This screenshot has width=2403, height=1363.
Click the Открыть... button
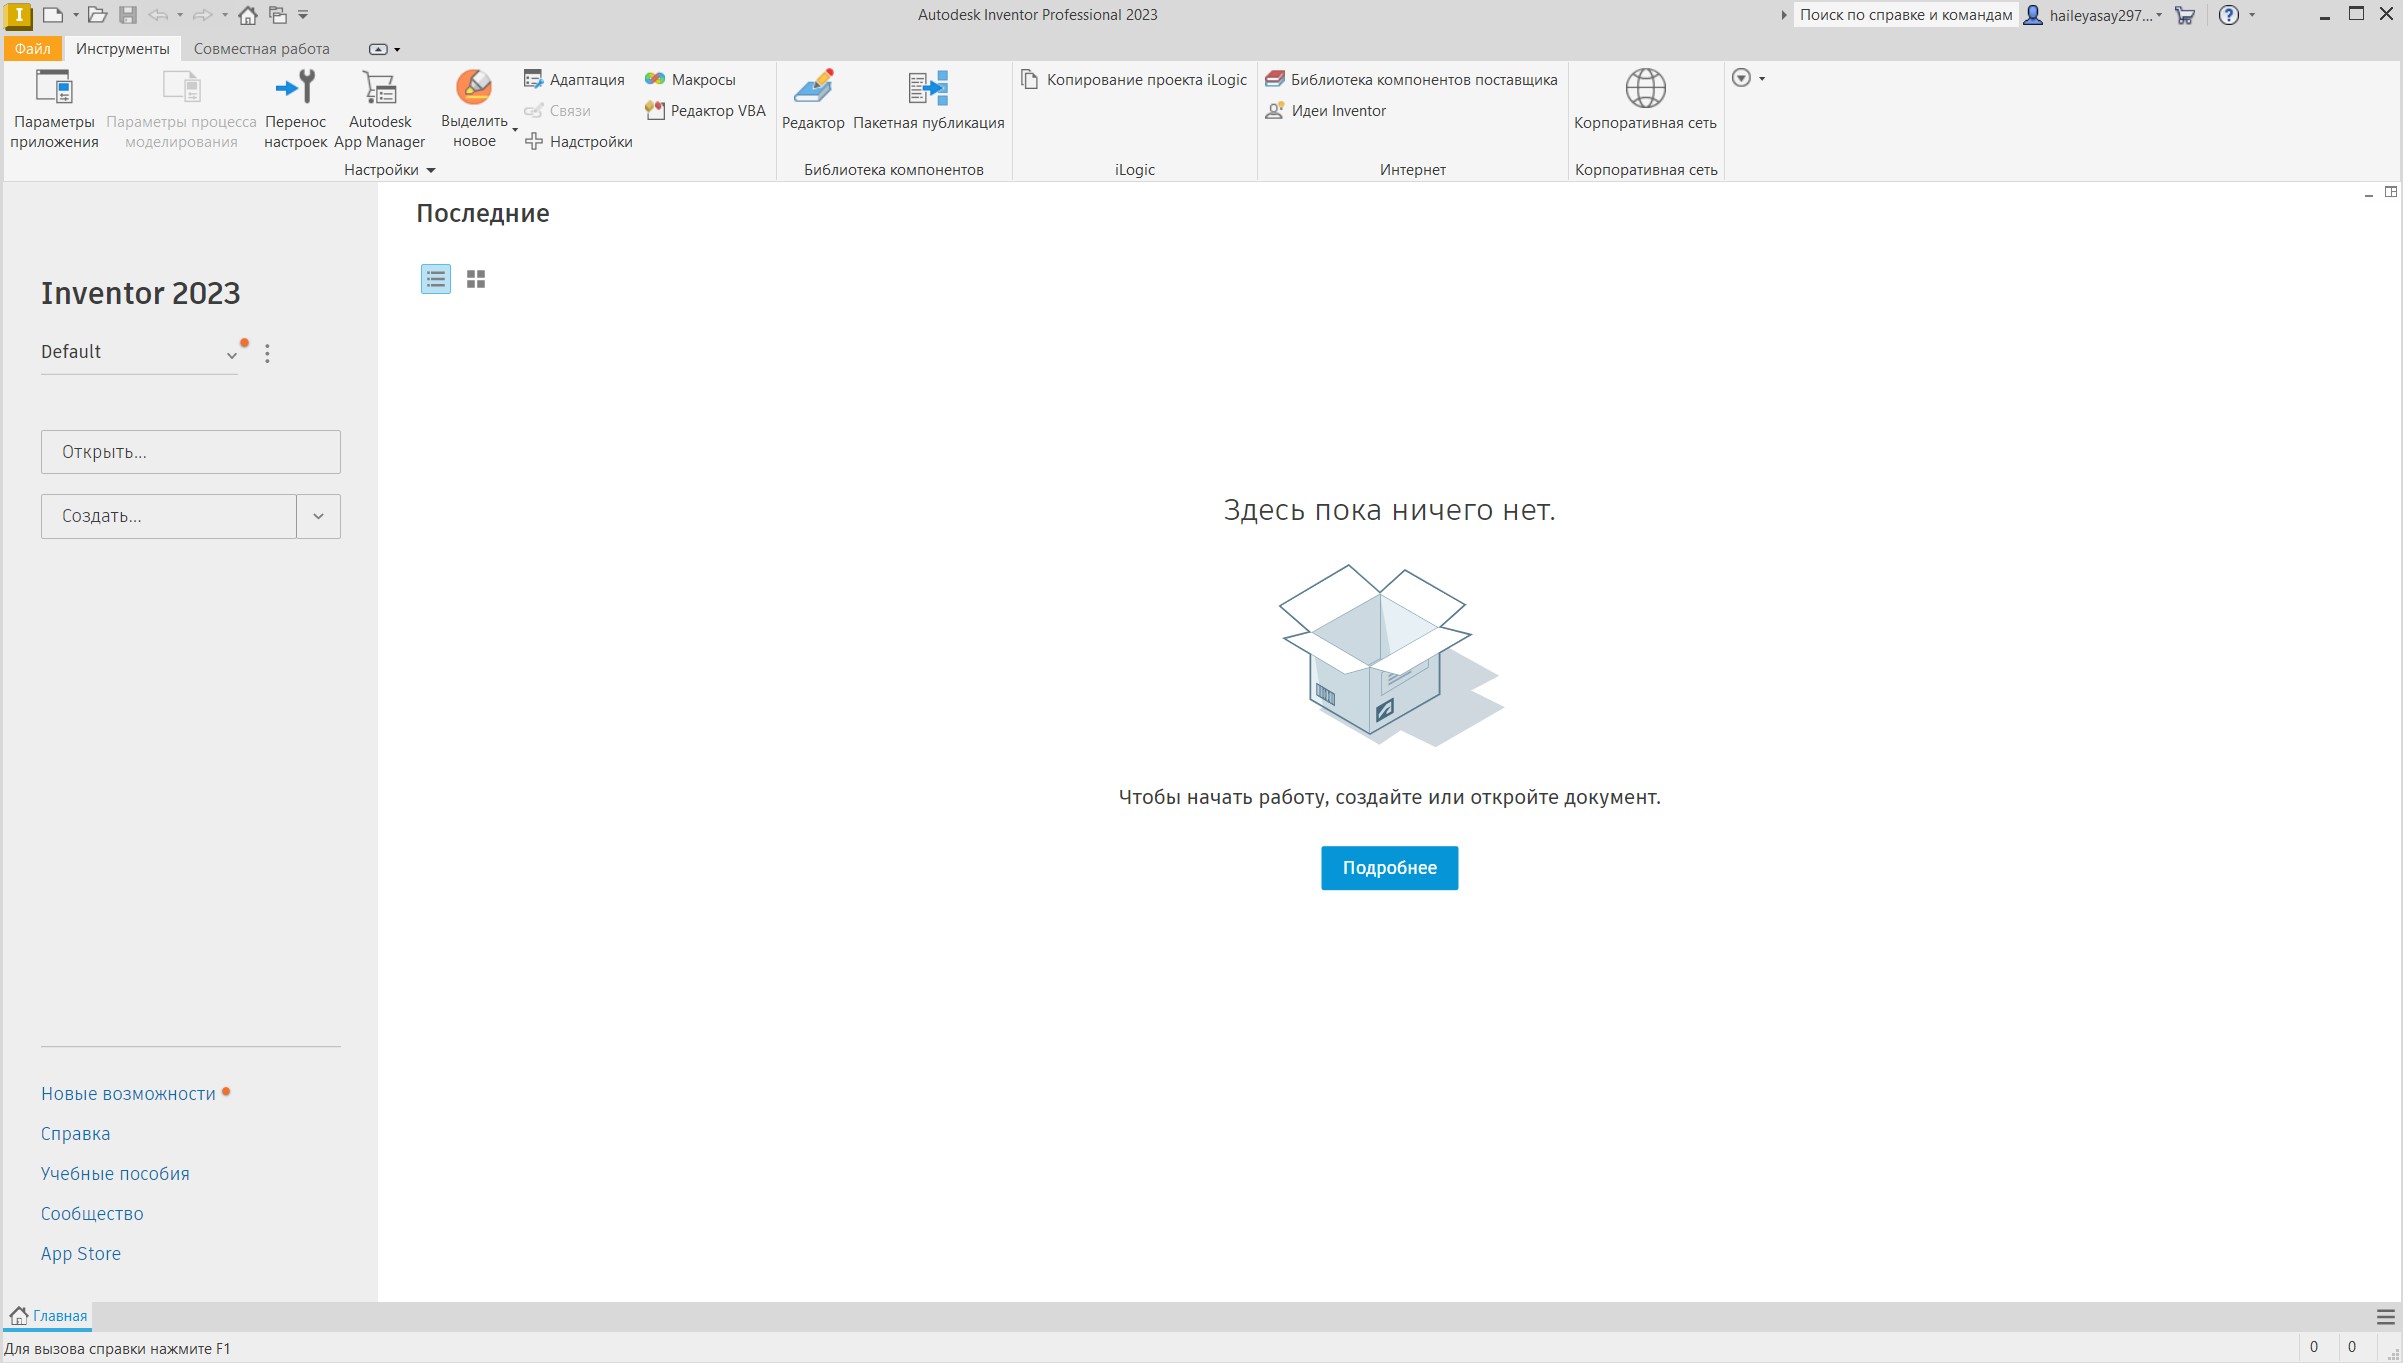coord(191,452)
